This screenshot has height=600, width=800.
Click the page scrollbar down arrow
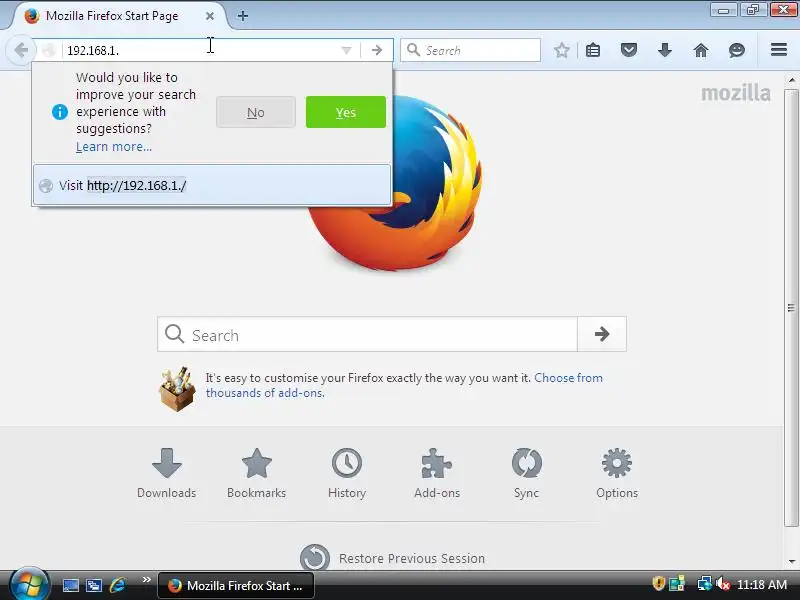(x=791, y=561)
